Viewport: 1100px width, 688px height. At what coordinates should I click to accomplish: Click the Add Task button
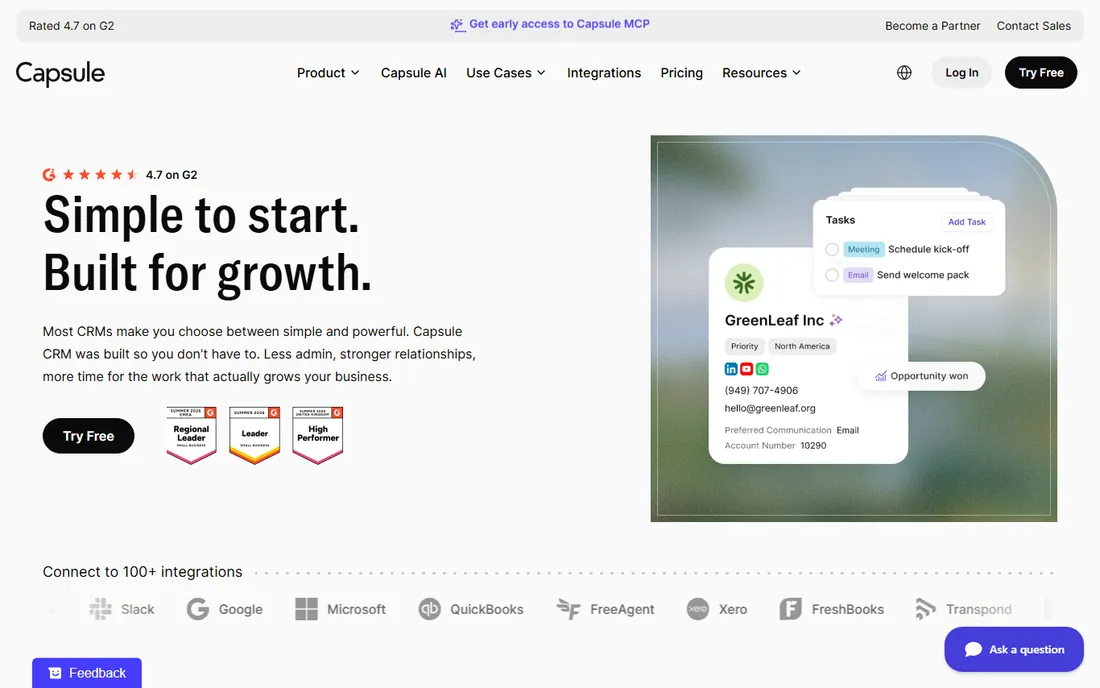click(967, 222)
